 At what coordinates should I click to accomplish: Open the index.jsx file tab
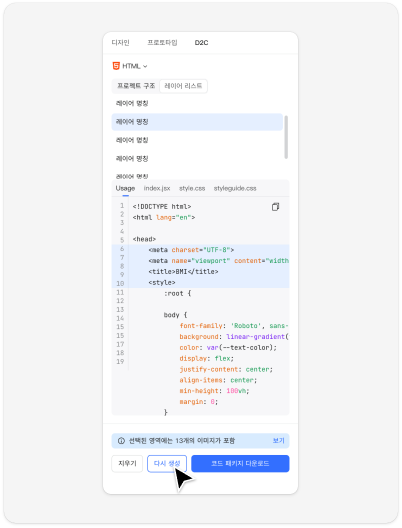coord(157,188)
